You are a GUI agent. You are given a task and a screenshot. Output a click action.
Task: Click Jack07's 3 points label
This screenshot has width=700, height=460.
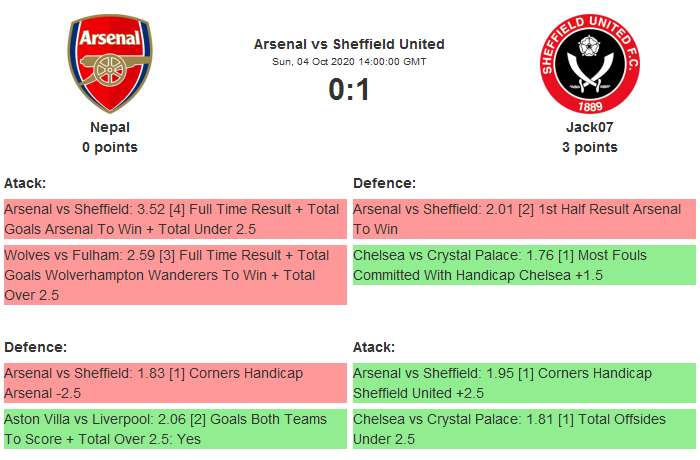coord(589,147)
